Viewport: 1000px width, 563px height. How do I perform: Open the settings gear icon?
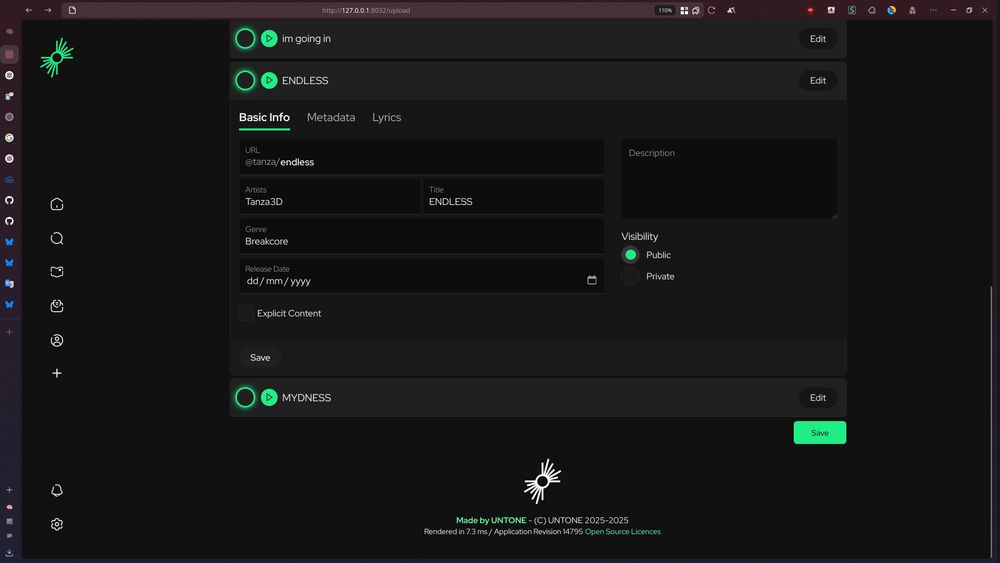[x=57, y=524]
